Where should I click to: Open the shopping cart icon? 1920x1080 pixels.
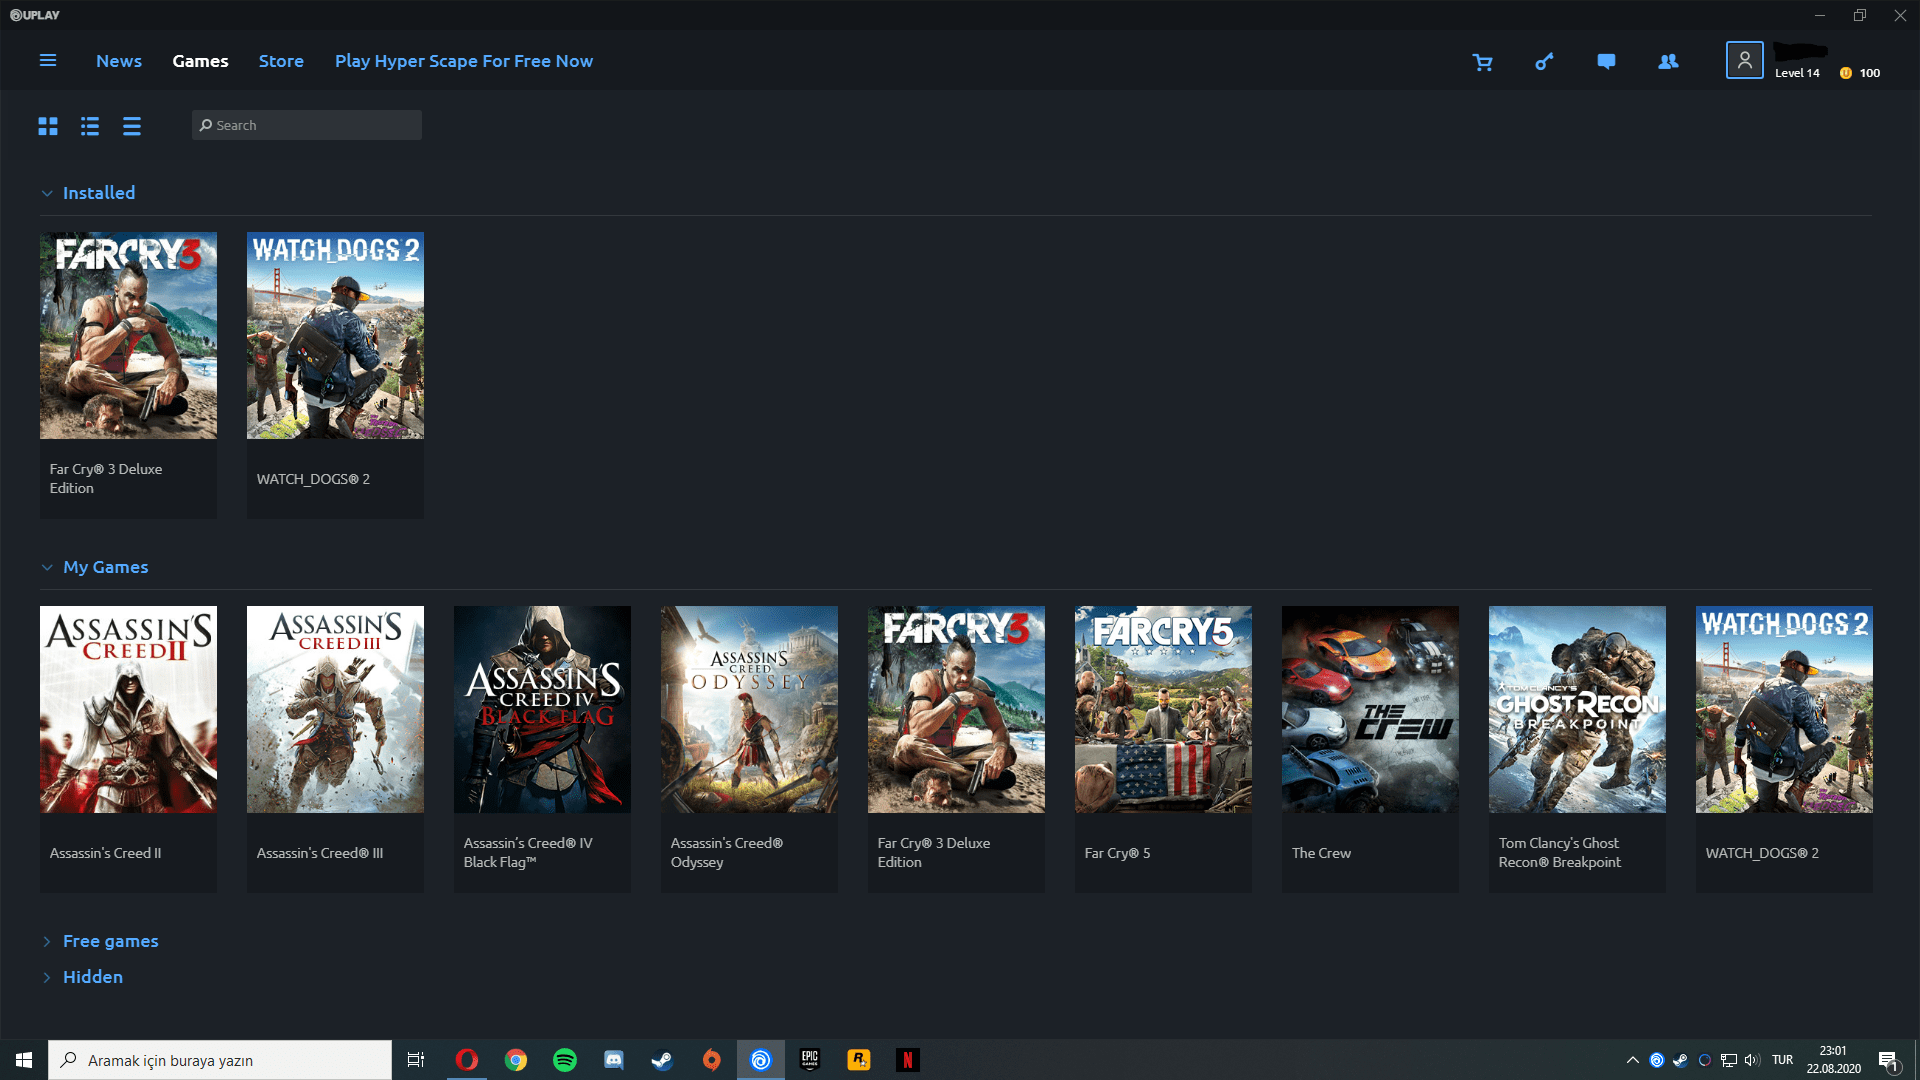pyautogui.click(x=1482, y=62)
